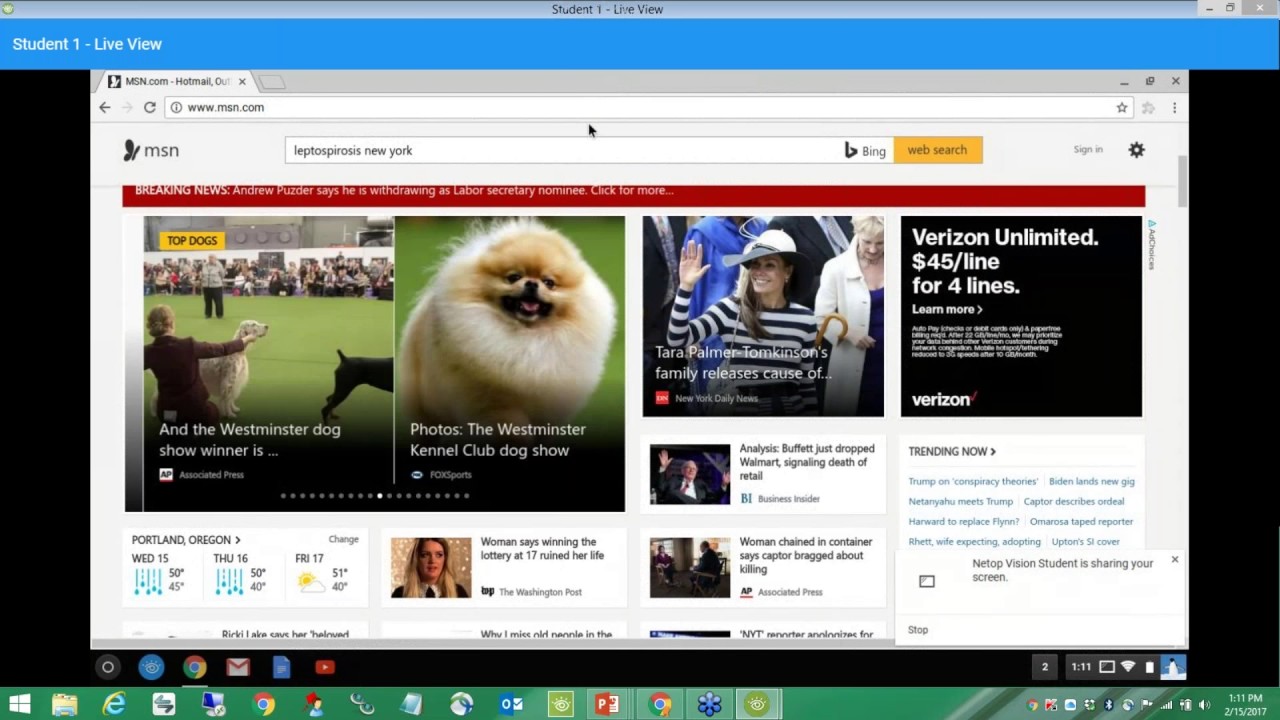Screen dimensions: 1280x720
Task: Click Change weather location
Action: click(x=343, y=539)
